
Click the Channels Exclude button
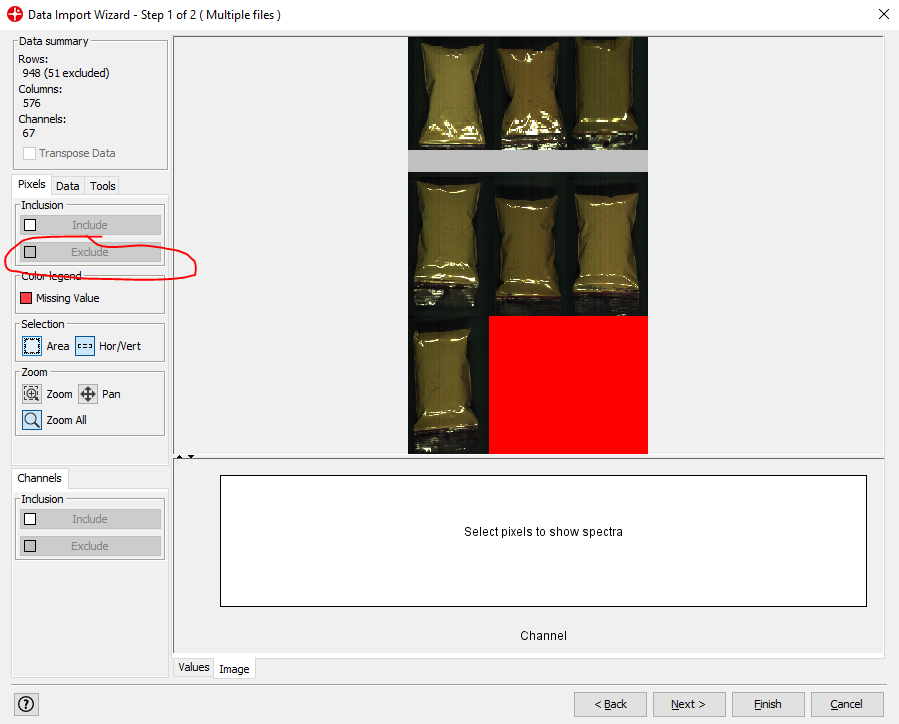point(90,546)
